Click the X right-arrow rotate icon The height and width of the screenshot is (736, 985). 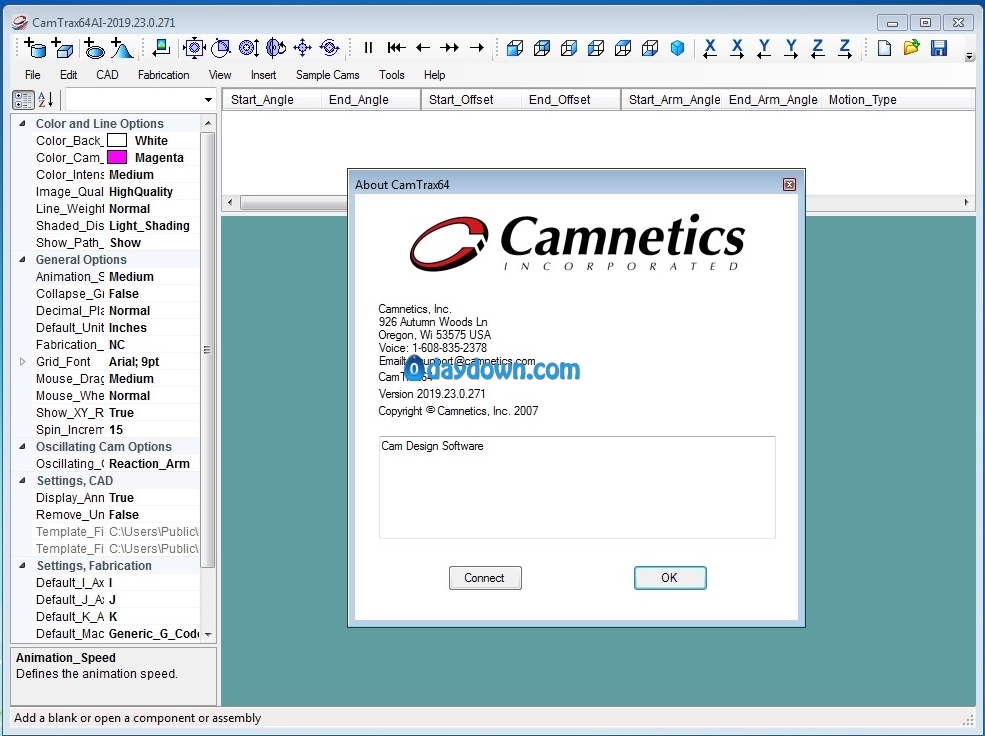point(737,48)
